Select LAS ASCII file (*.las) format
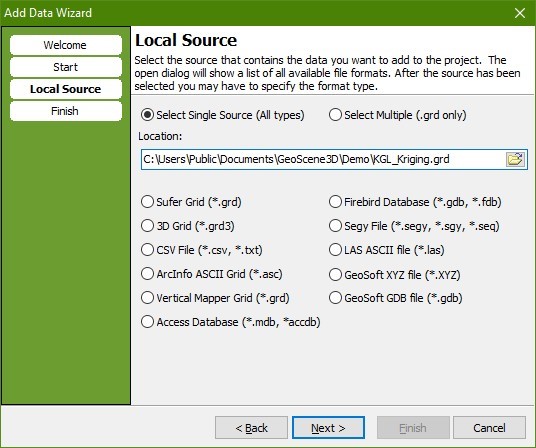The width and height of the screenshot is (536, 448). click(x=387, y=250)
